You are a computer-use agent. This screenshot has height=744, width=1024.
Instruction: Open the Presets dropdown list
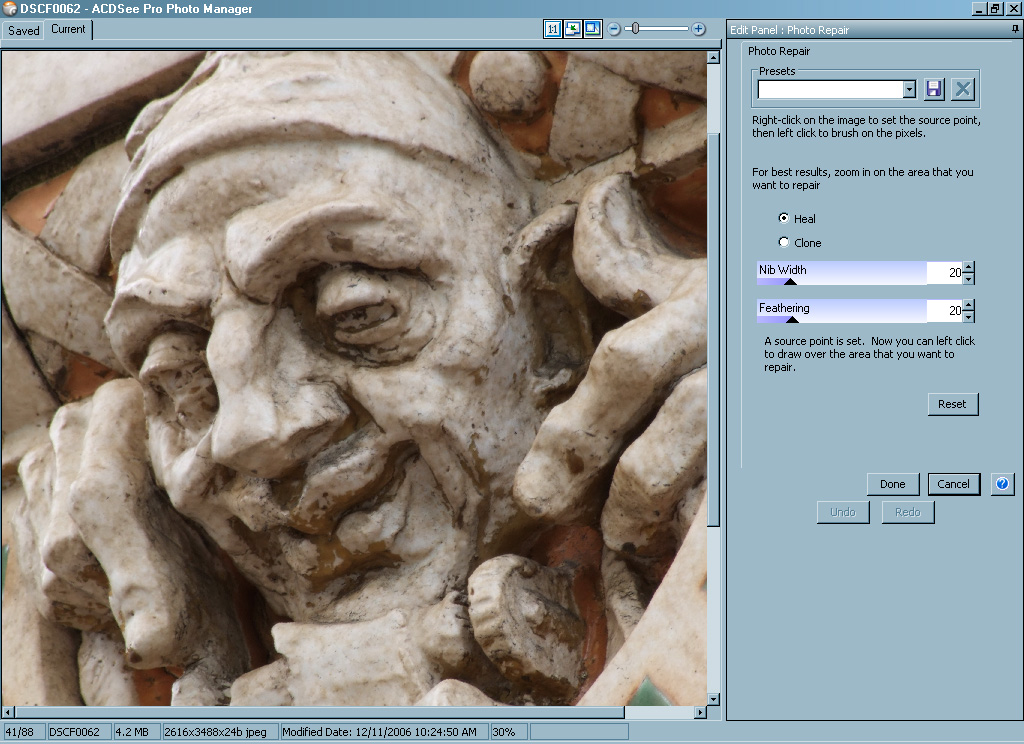pos(909,90)
